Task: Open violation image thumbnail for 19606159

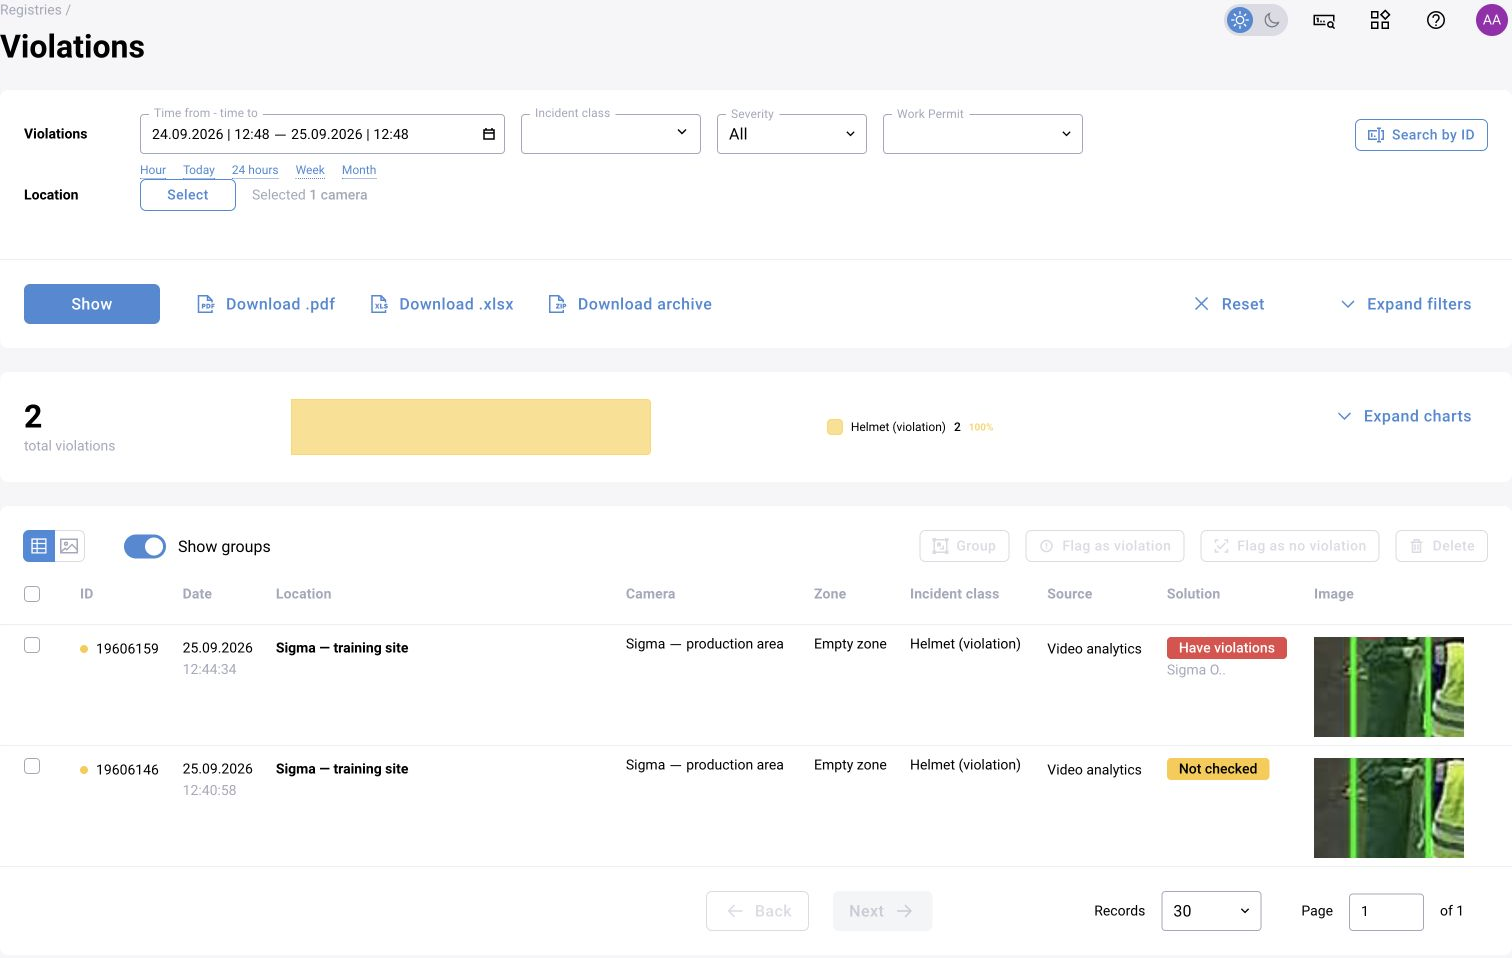Action: [1389, 687]
